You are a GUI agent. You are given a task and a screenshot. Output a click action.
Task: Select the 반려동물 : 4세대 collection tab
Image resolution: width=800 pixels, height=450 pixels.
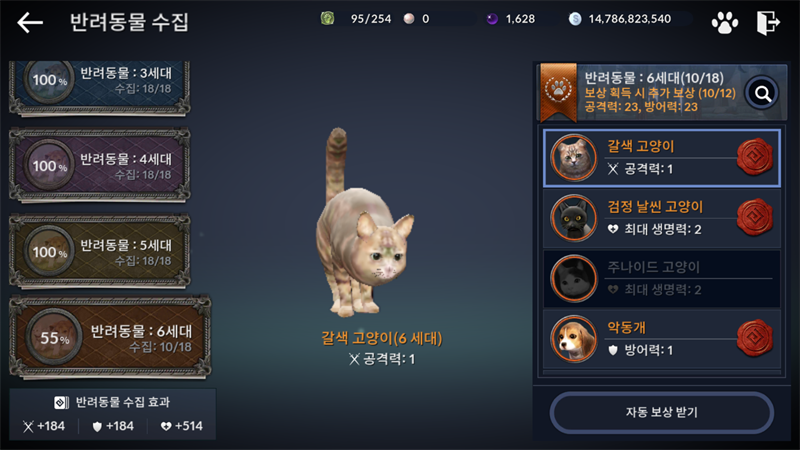100,165
